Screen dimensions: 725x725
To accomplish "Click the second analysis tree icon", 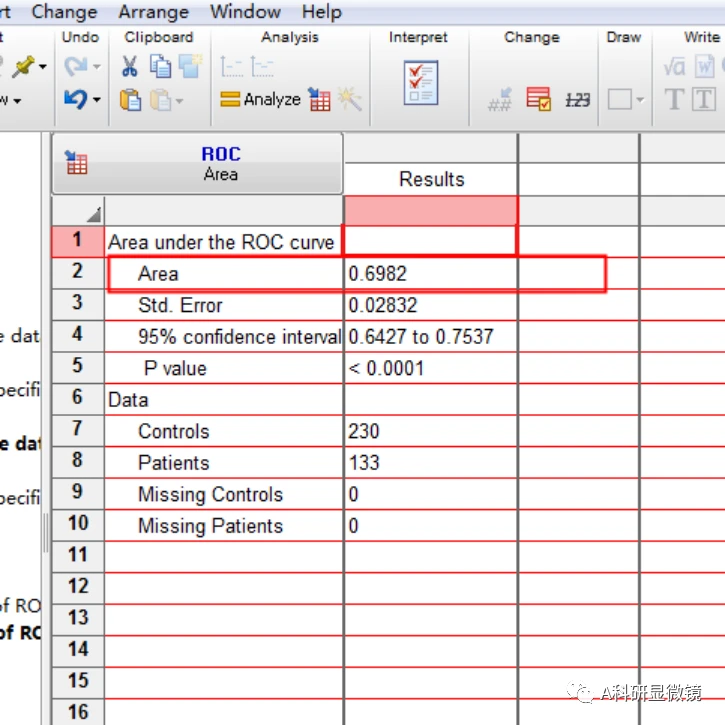I will tap(262, 67).
